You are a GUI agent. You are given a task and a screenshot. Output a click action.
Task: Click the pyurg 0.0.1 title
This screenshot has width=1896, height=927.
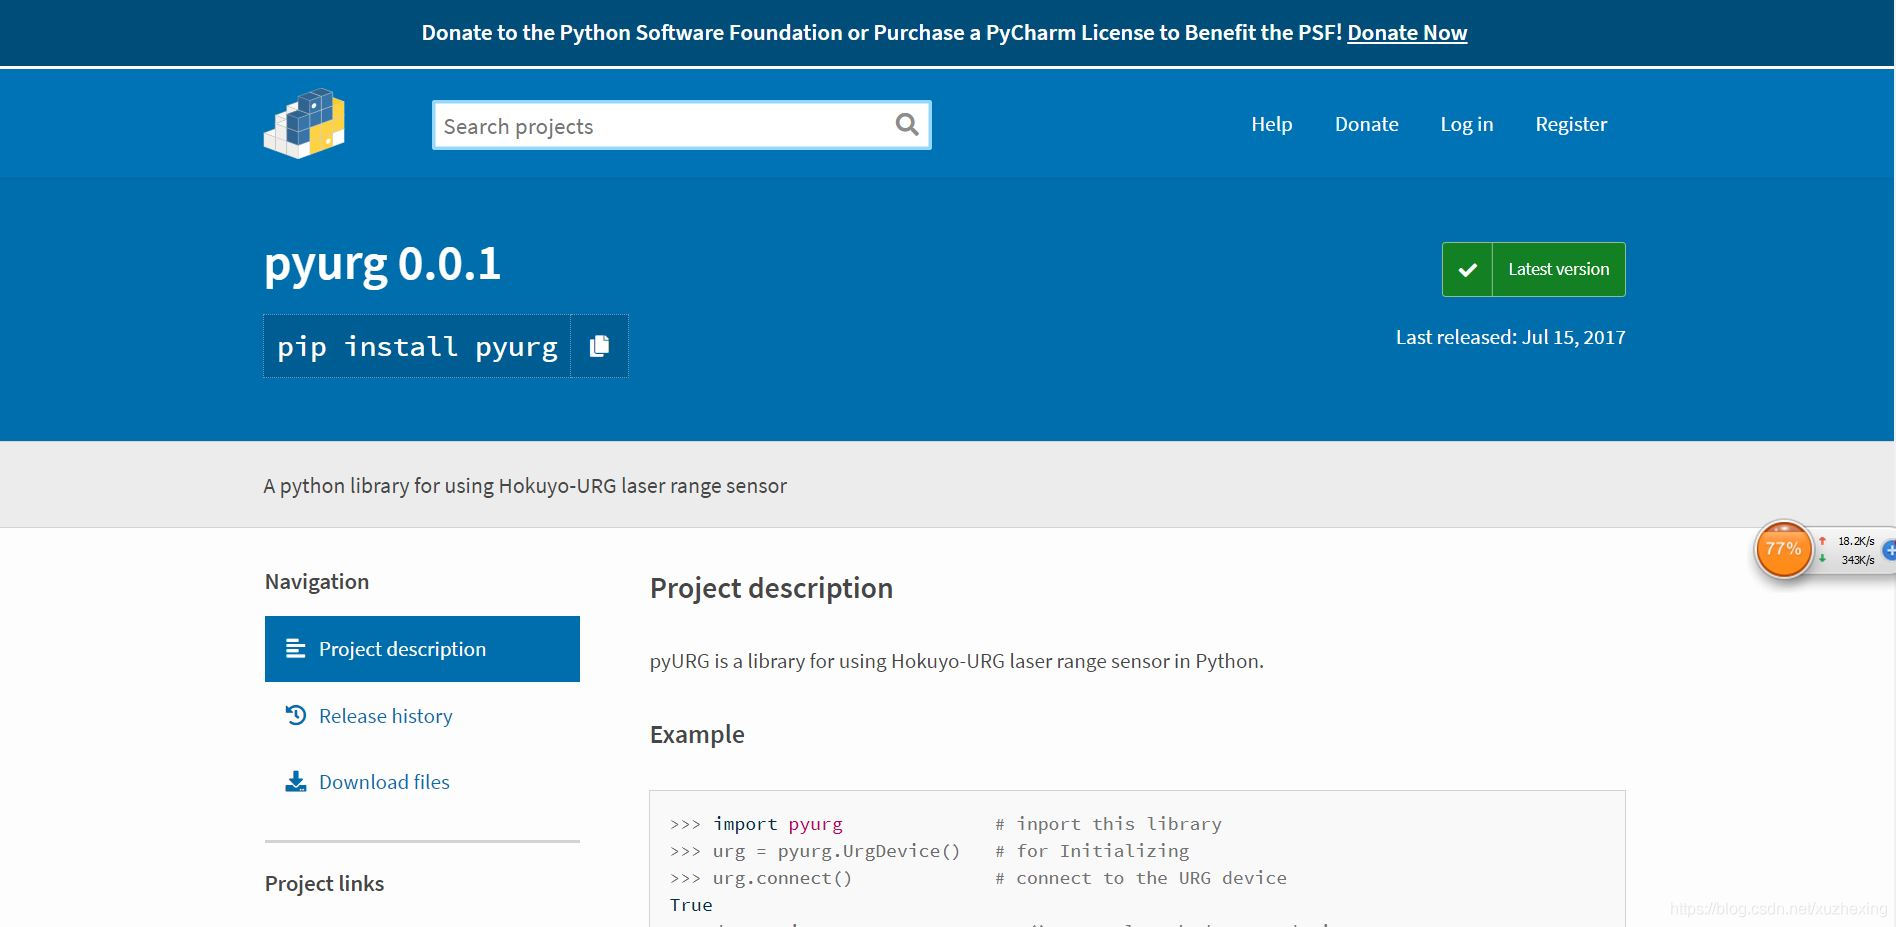coord(382,264)
